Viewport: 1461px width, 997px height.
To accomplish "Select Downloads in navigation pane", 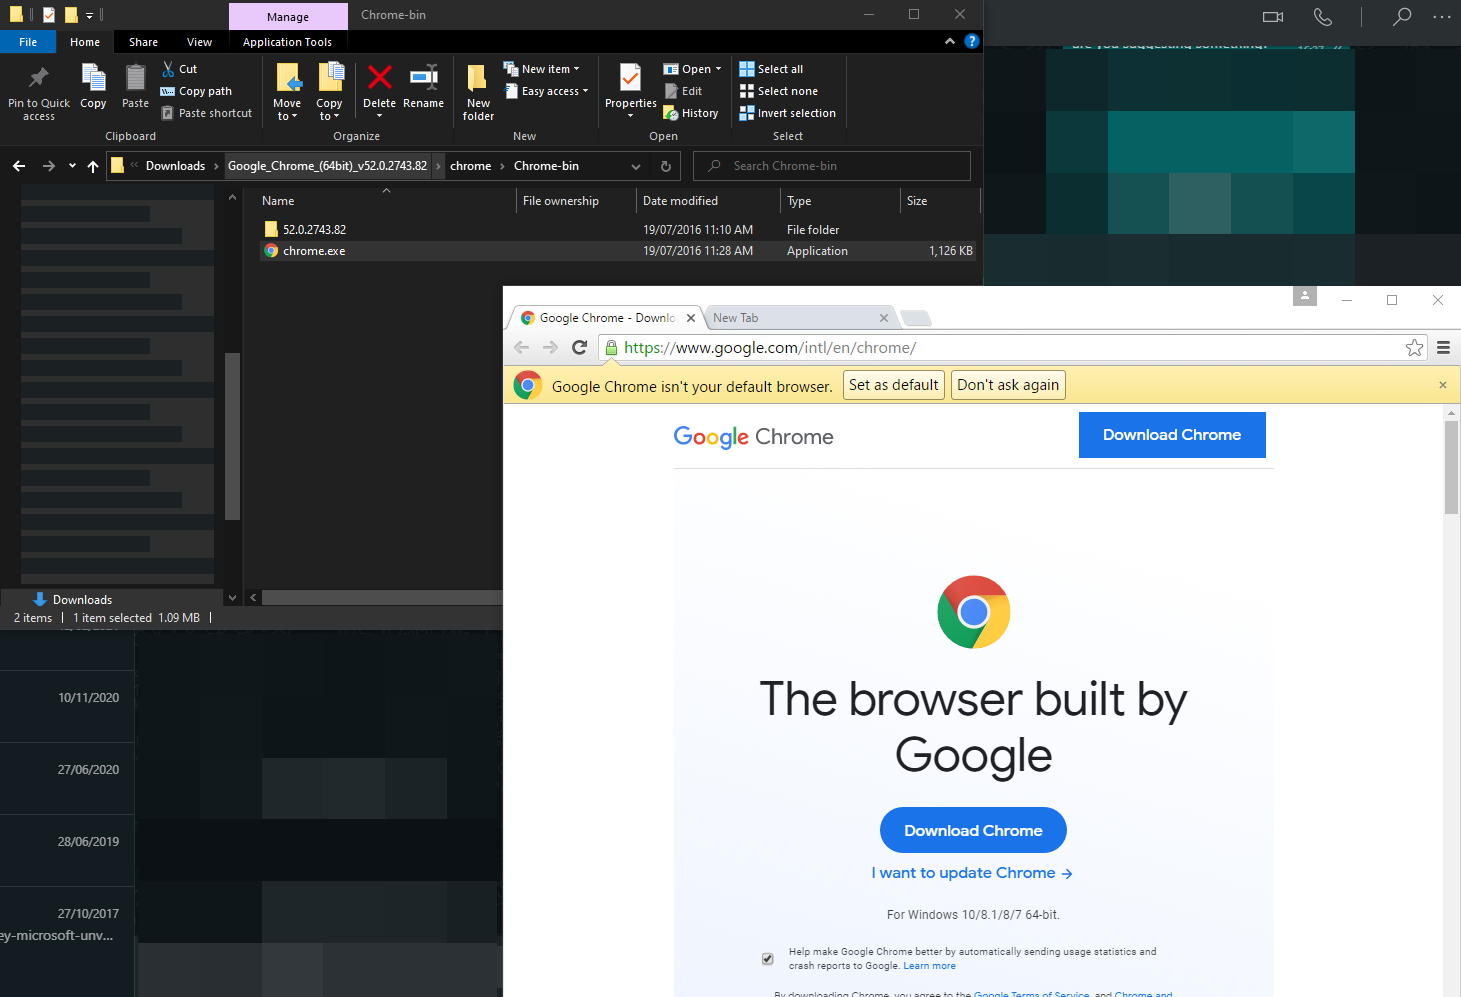I will point(82,600).
